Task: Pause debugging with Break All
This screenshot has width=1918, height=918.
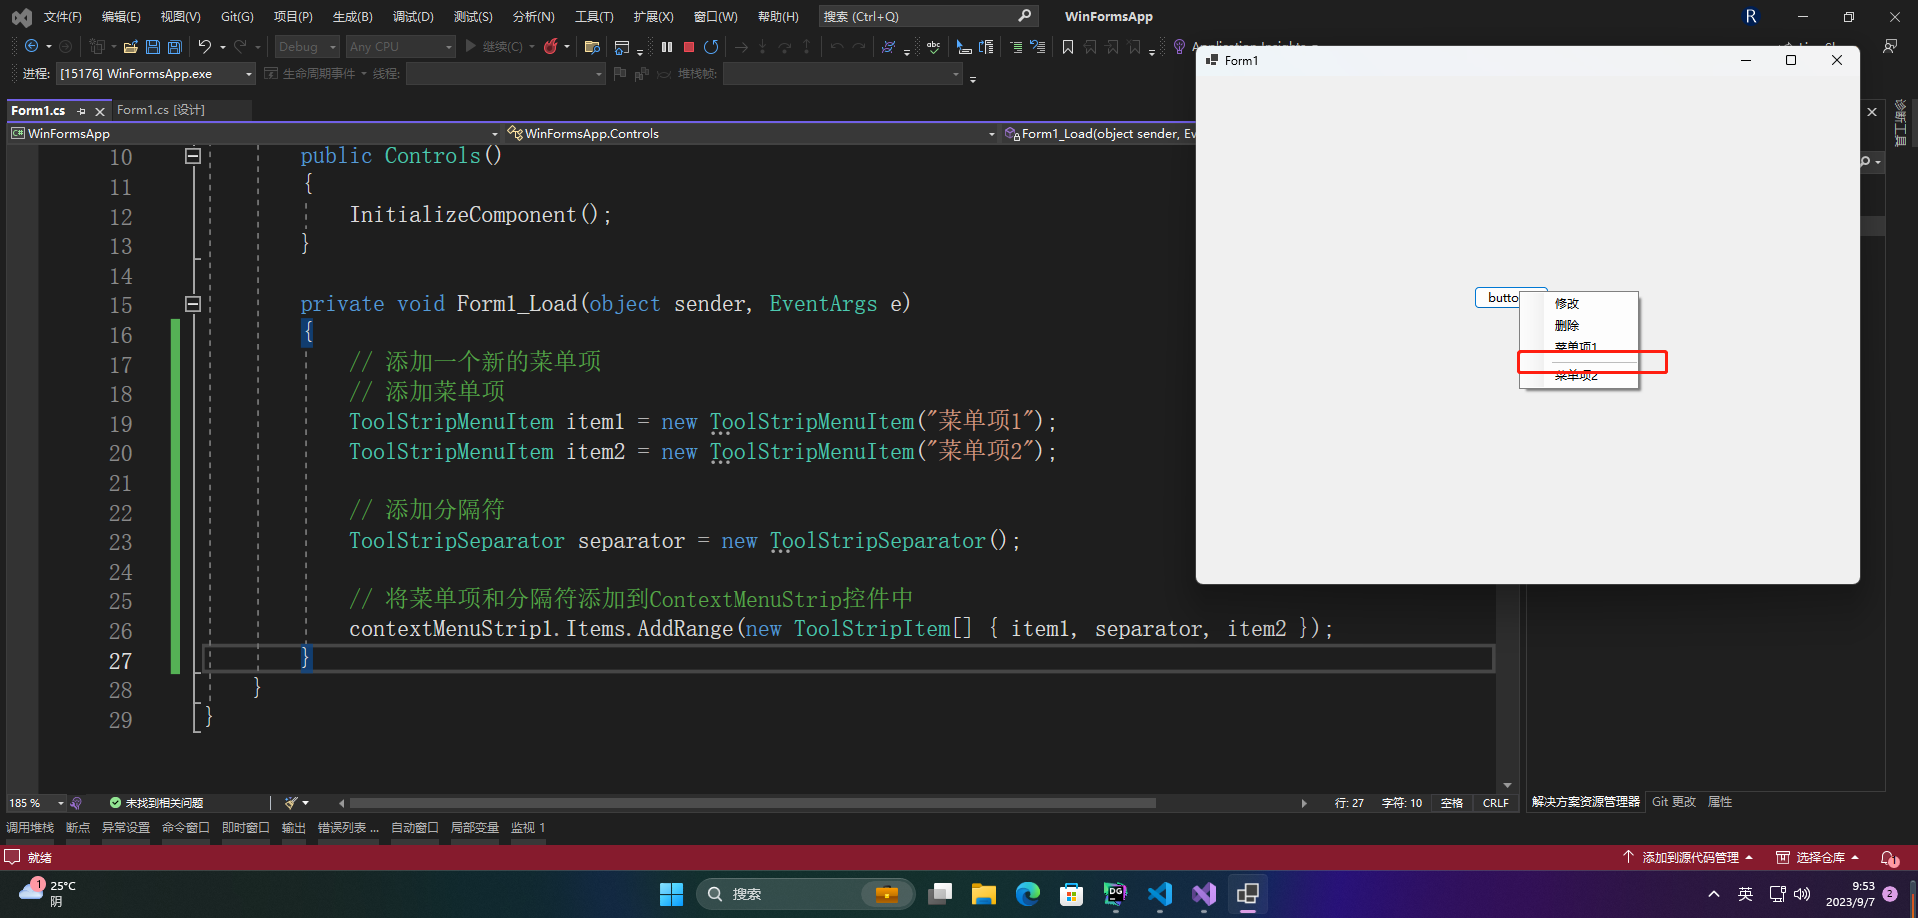Action: [x=667, y=46]
